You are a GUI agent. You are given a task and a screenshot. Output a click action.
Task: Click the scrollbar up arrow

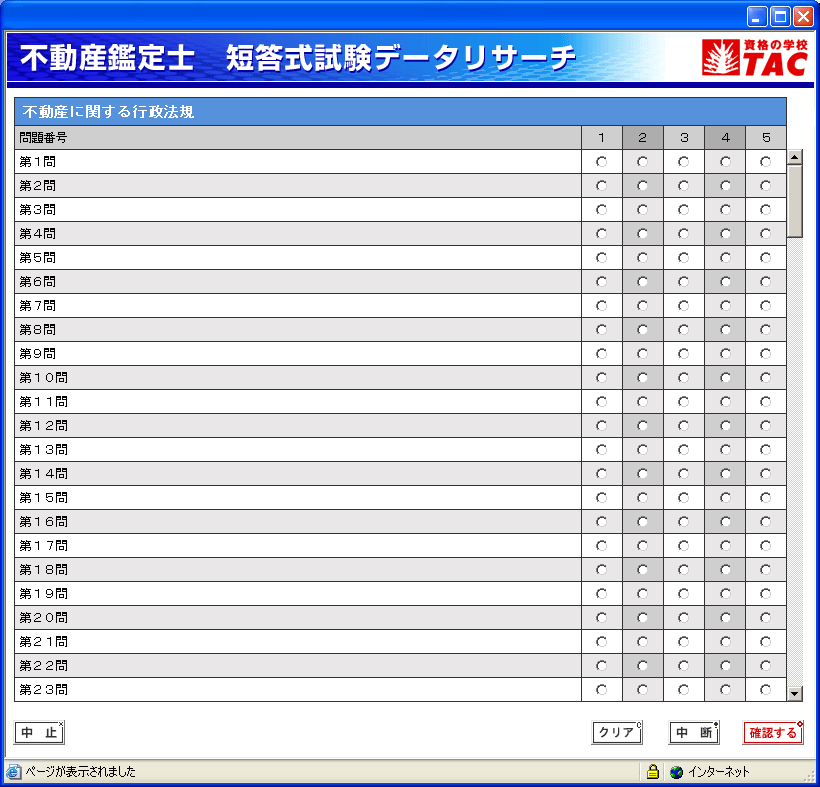coord(795,157)
